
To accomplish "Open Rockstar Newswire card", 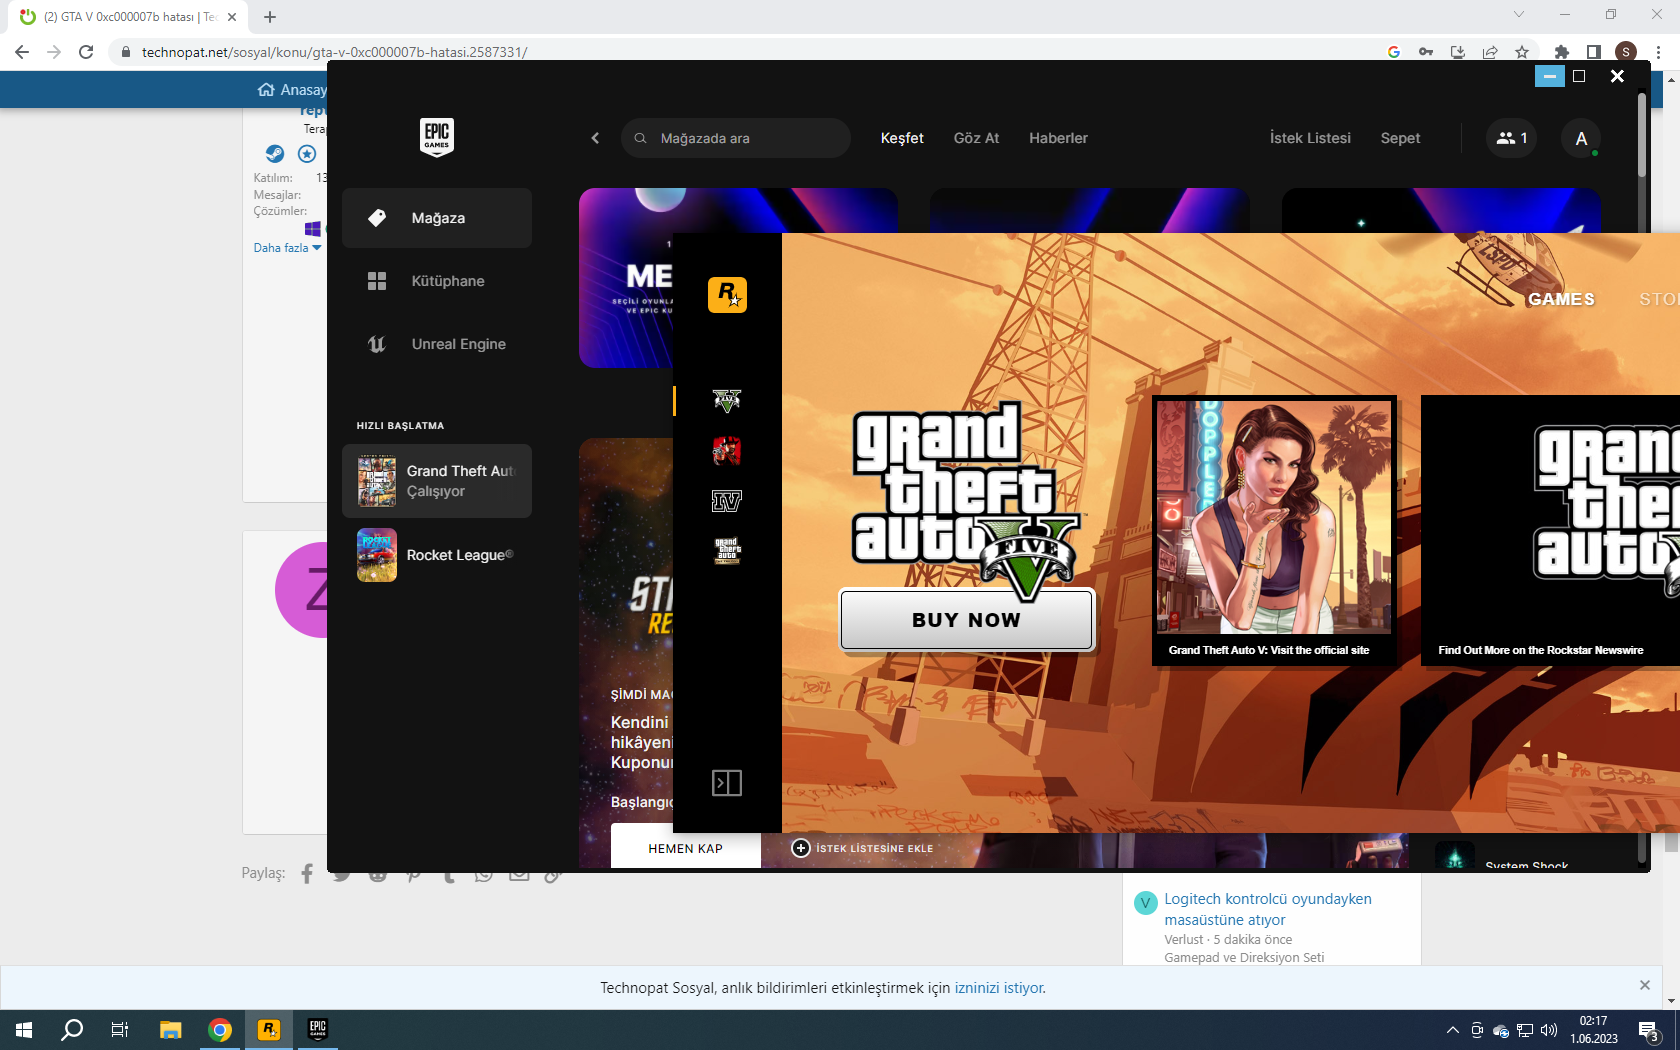I will [x=1550, y=530].
